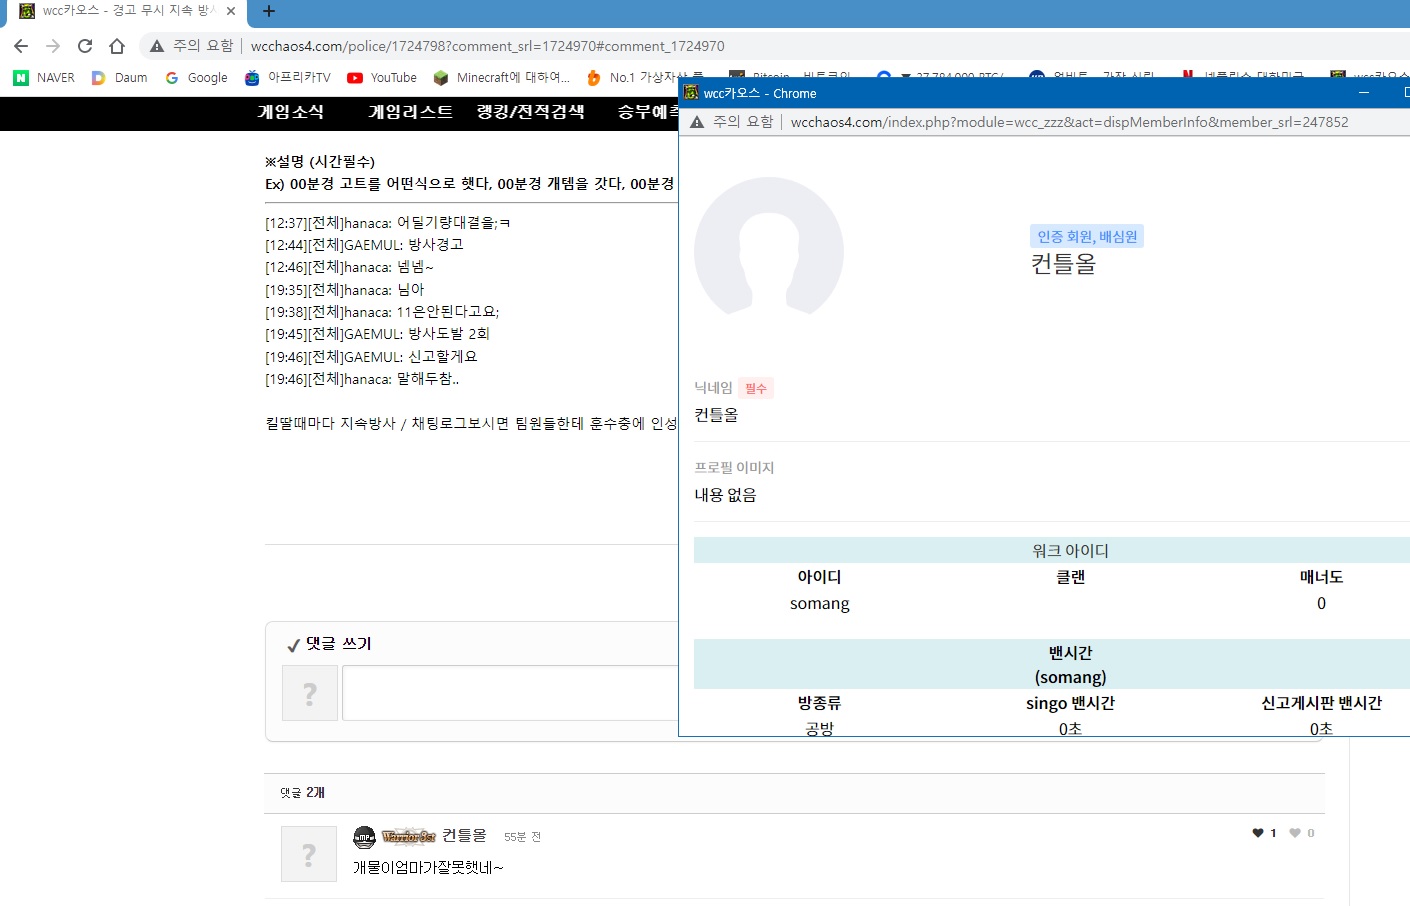Click the chat log line [12:44] 방사경고

(364, 244)
